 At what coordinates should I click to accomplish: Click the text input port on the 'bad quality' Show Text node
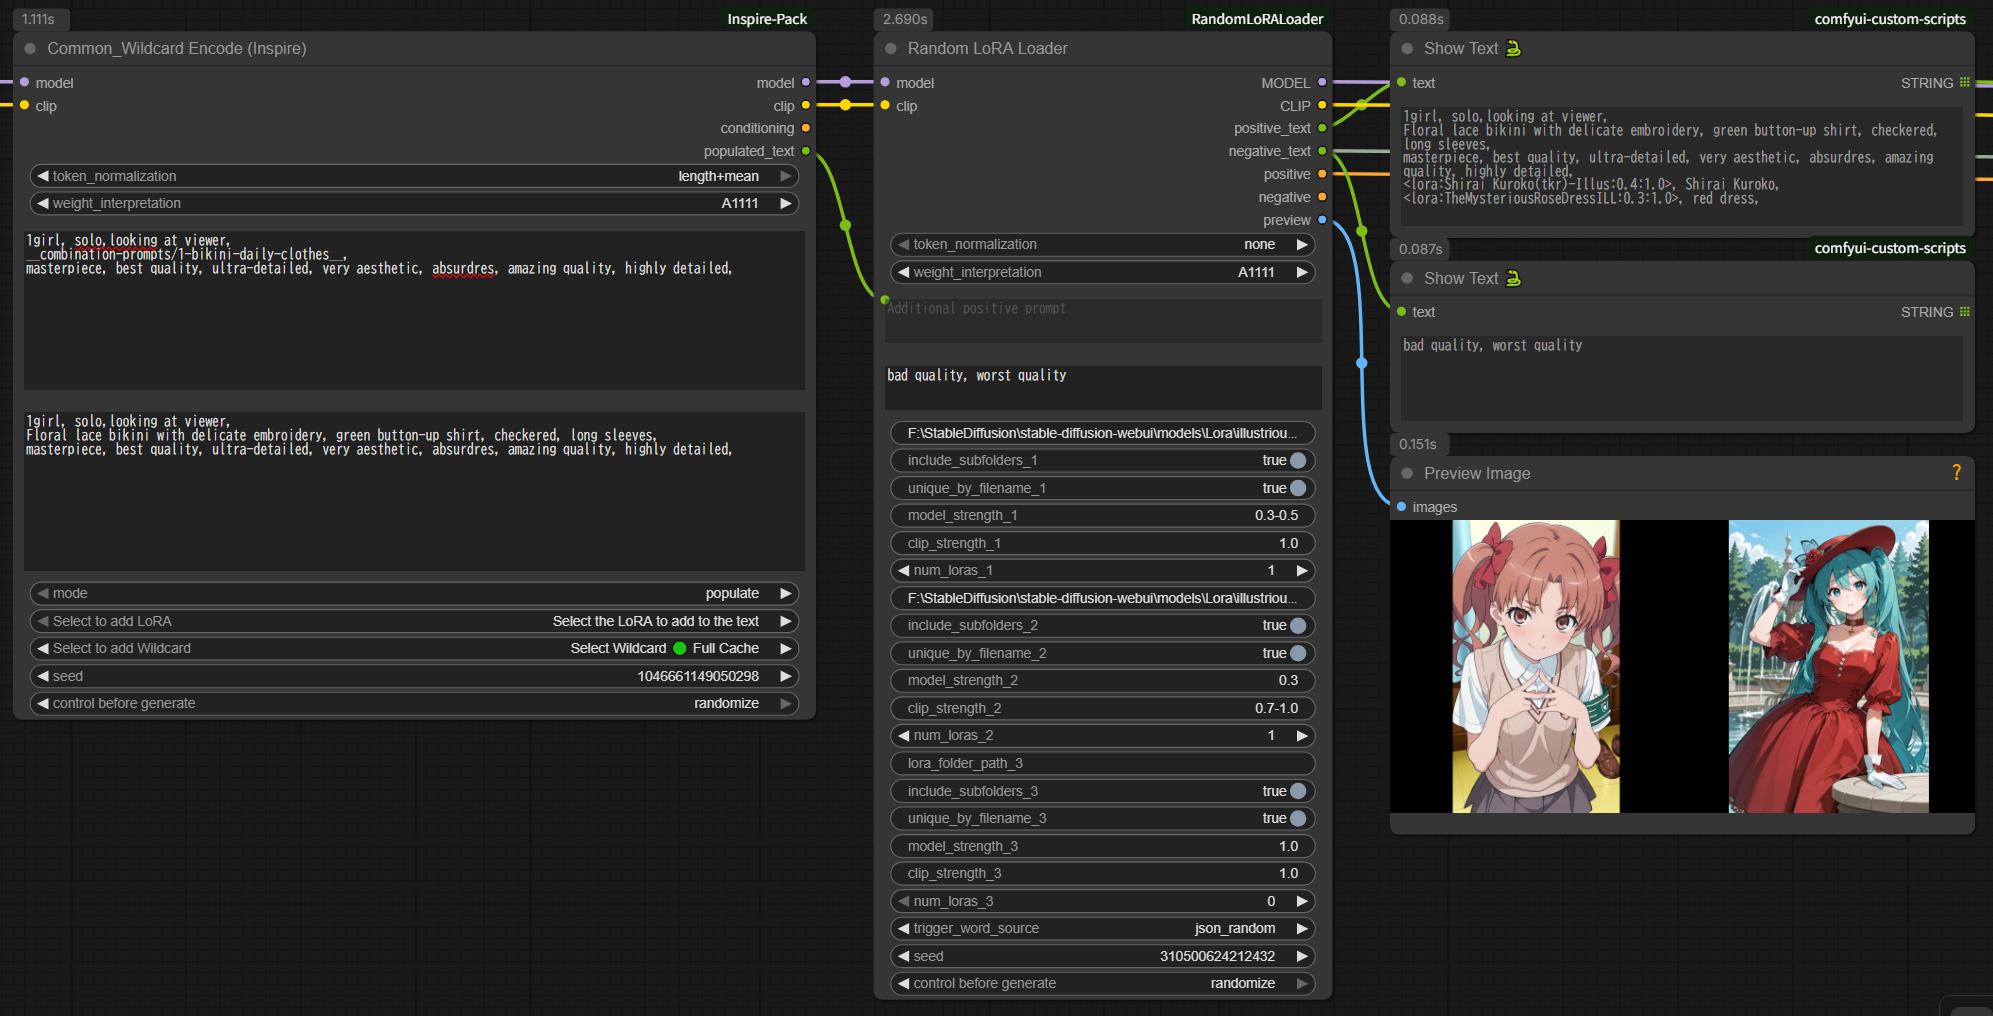tap(1401, 312)
